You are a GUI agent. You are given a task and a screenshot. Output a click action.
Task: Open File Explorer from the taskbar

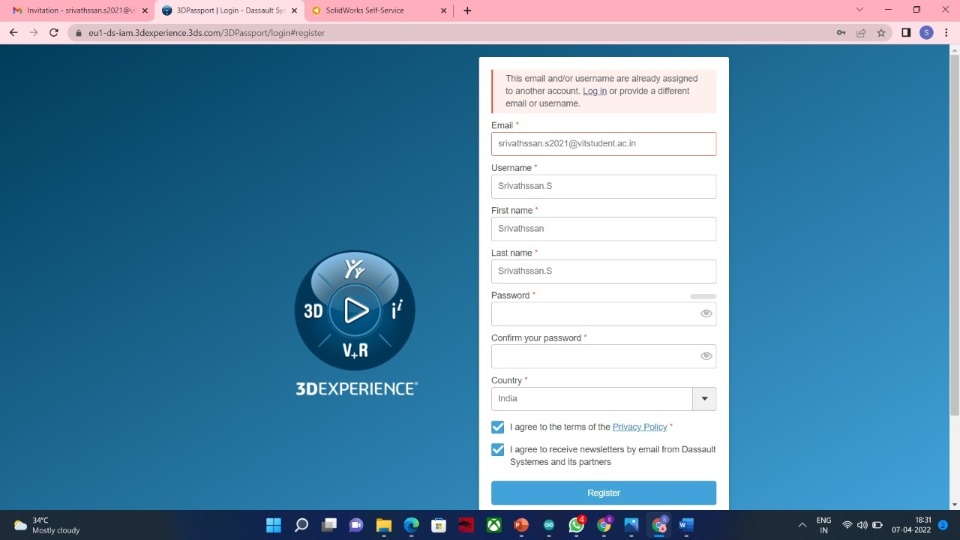[384, 525]
